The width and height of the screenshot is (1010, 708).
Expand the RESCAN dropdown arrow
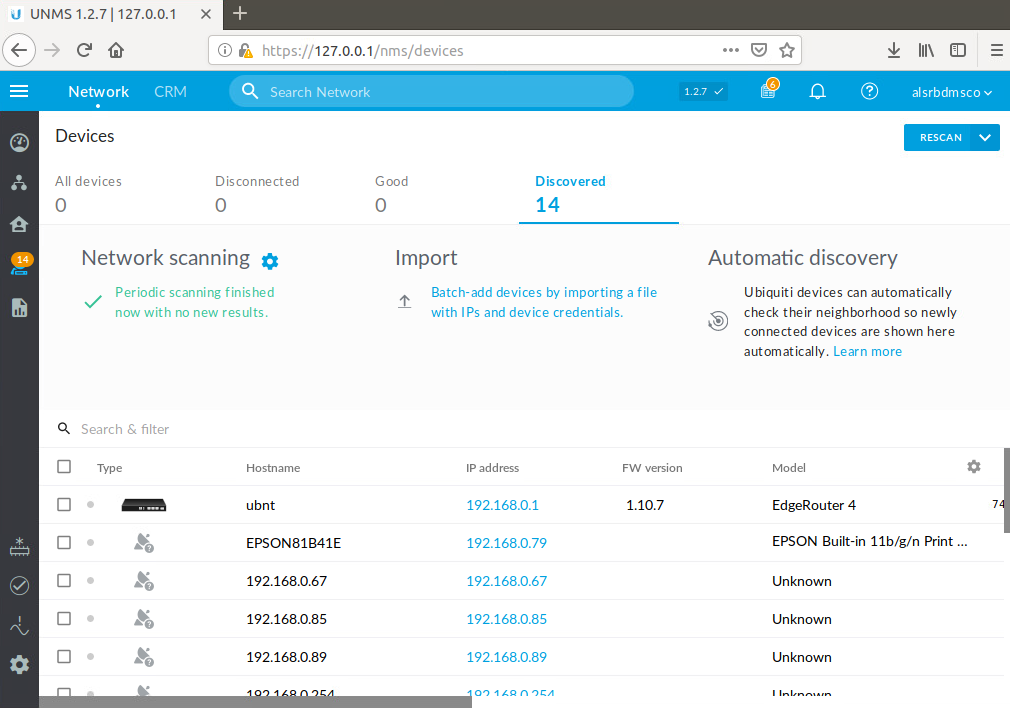(985, 137)
